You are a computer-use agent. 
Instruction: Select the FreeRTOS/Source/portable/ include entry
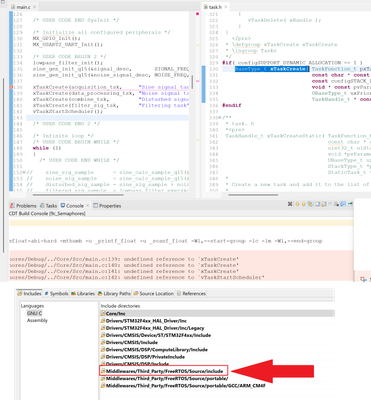(165, 378)
